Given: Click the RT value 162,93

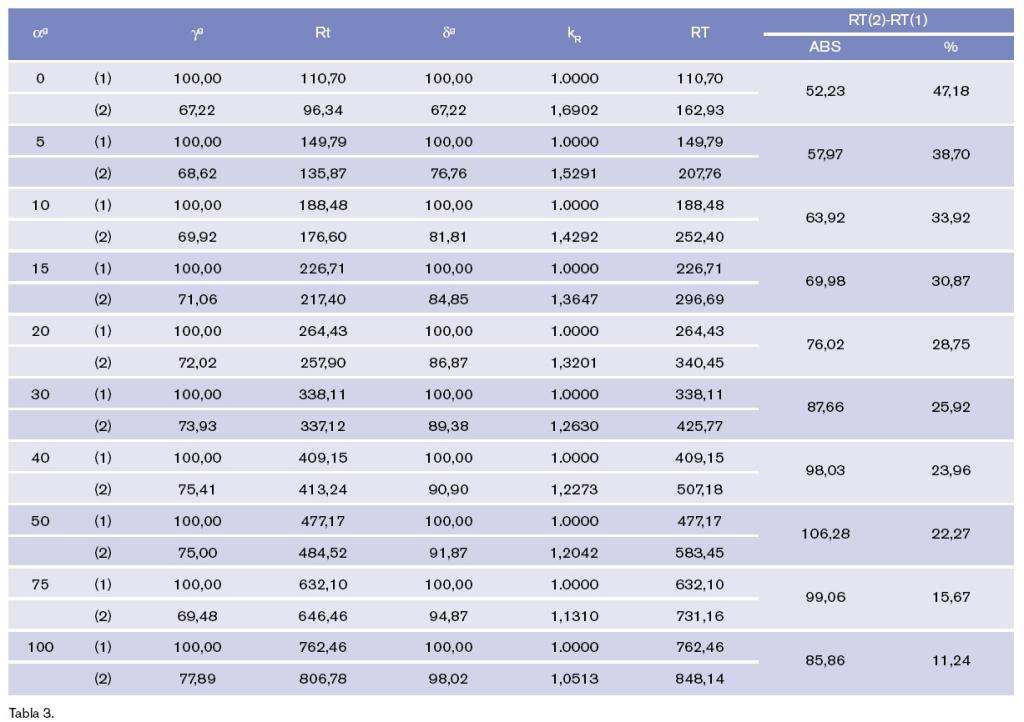Looking at the screenshot, I should (699, 110).
